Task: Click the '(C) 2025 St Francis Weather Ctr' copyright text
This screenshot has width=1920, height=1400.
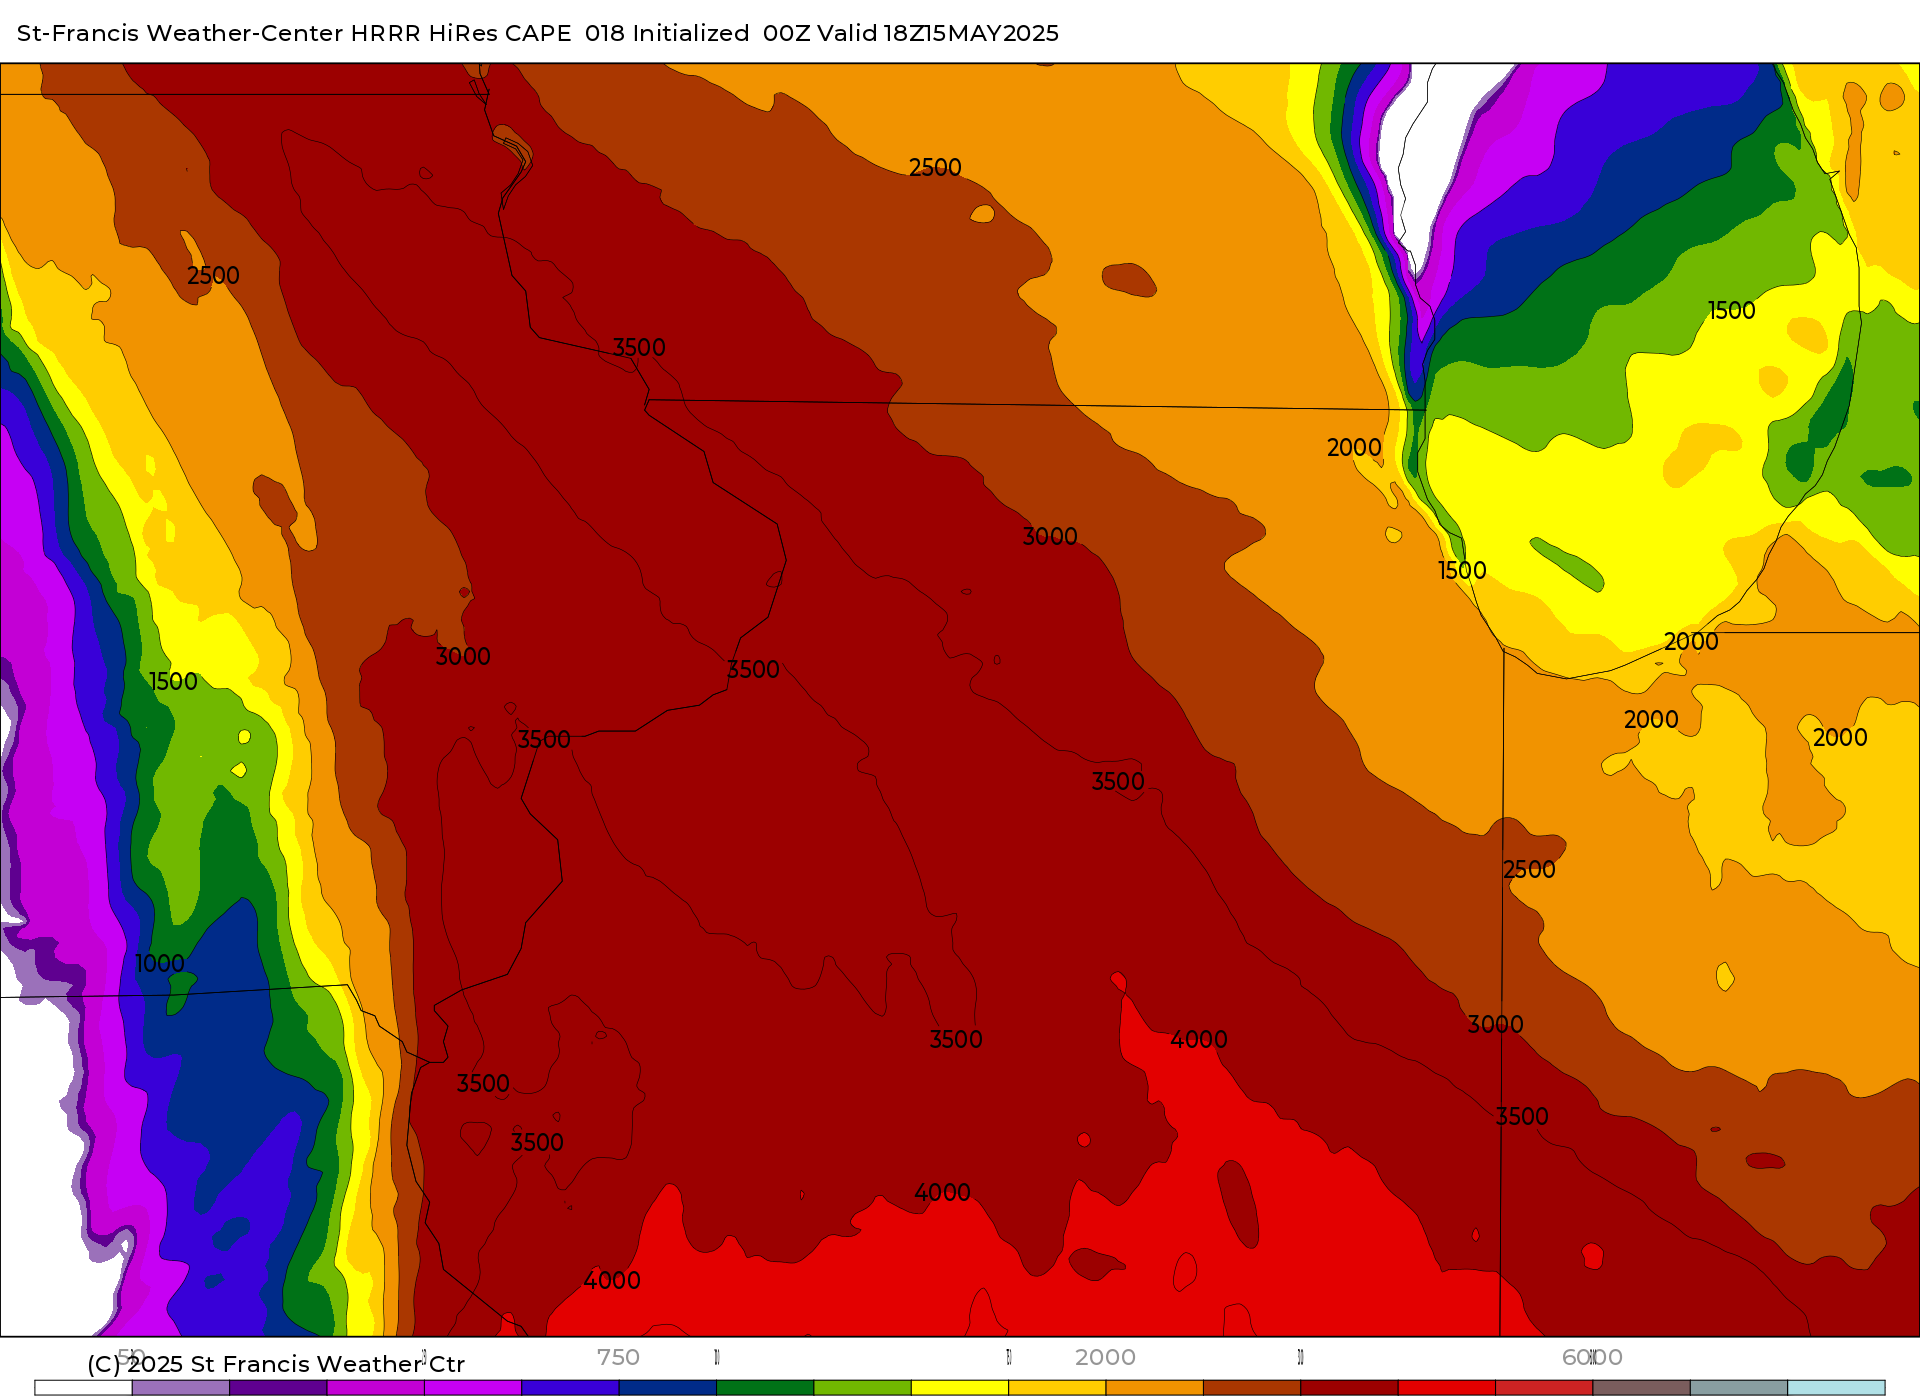Action: click(x=276, y=1364)
